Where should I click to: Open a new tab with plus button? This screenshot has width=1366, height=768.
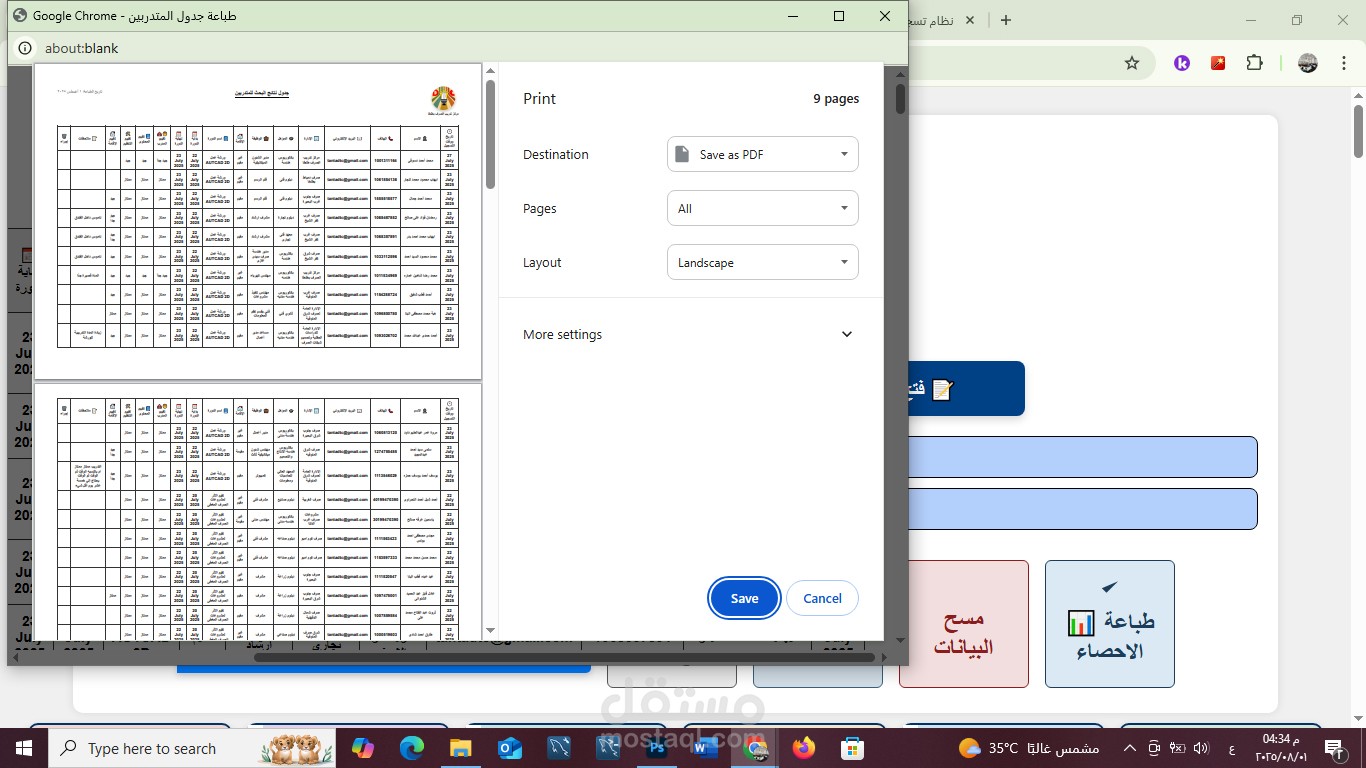coord(1006,20)
